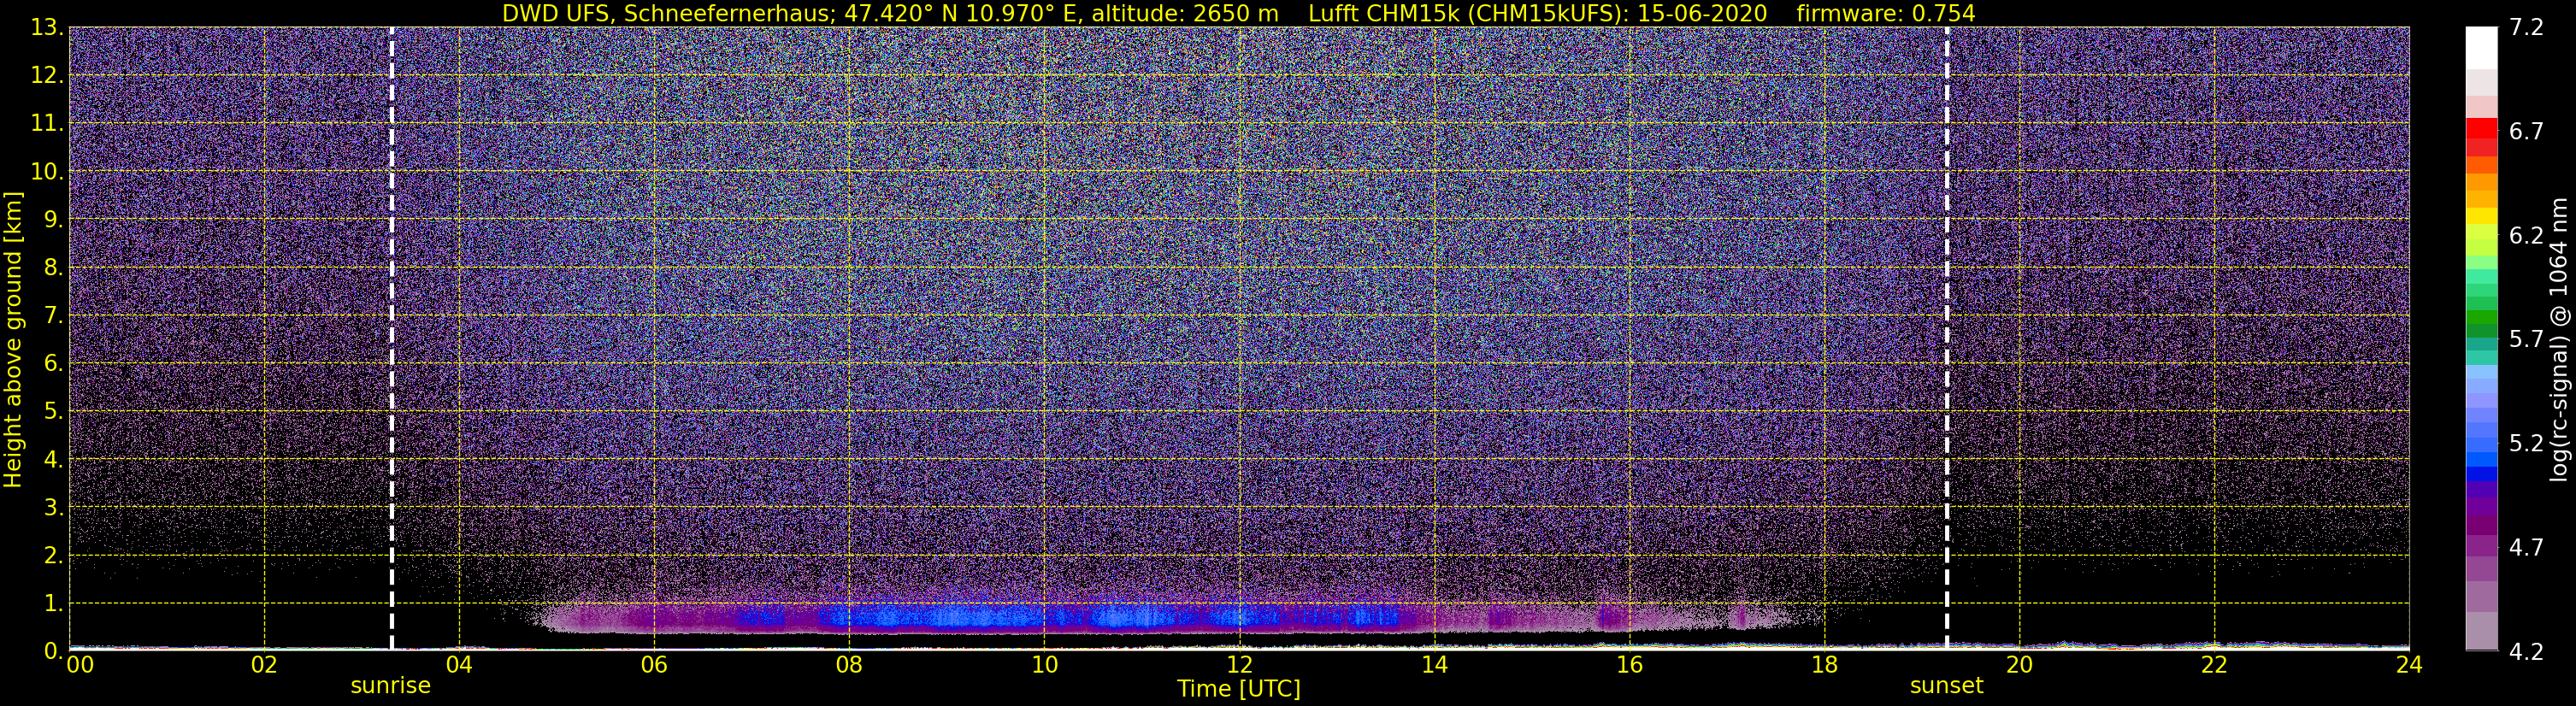Click the height axis tick '9.'
2576x706 pixels.
[53, 220]
